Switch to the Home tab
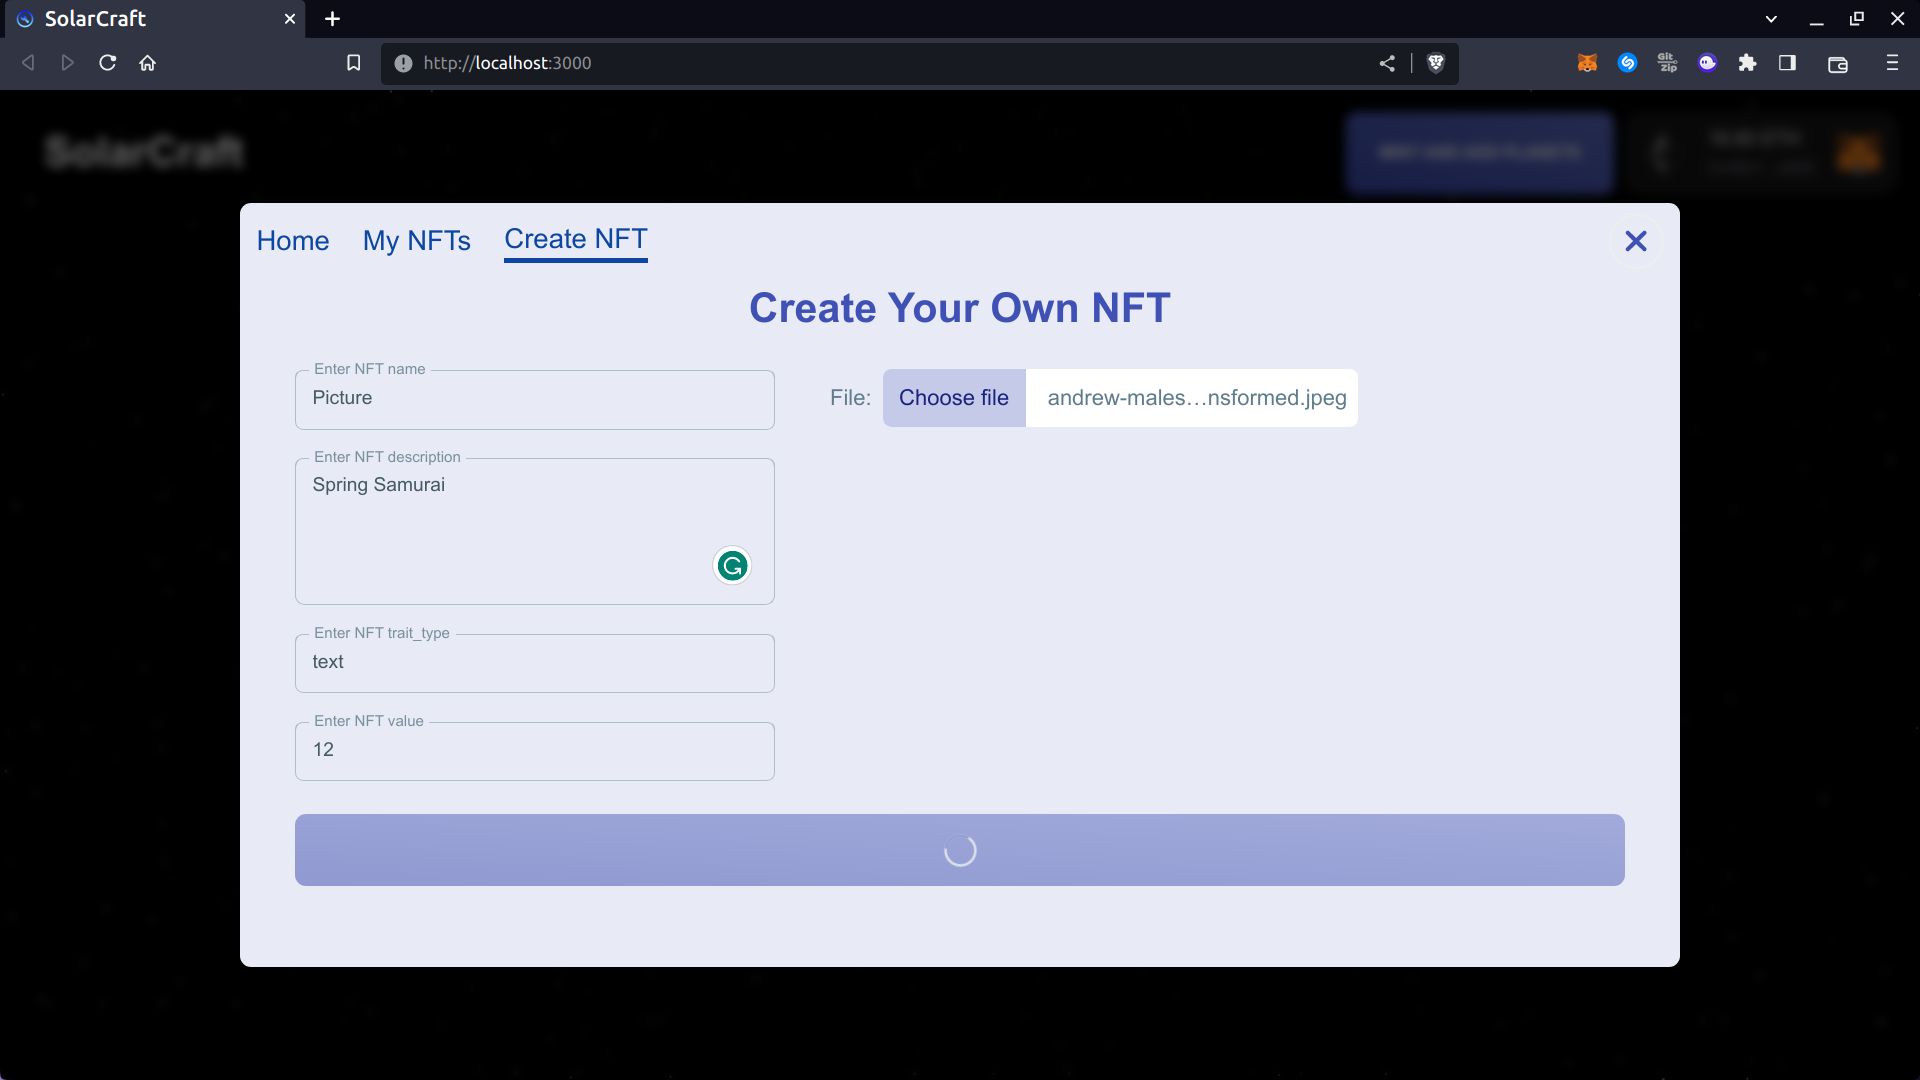1920x1080 pixels. click(293, 241)
